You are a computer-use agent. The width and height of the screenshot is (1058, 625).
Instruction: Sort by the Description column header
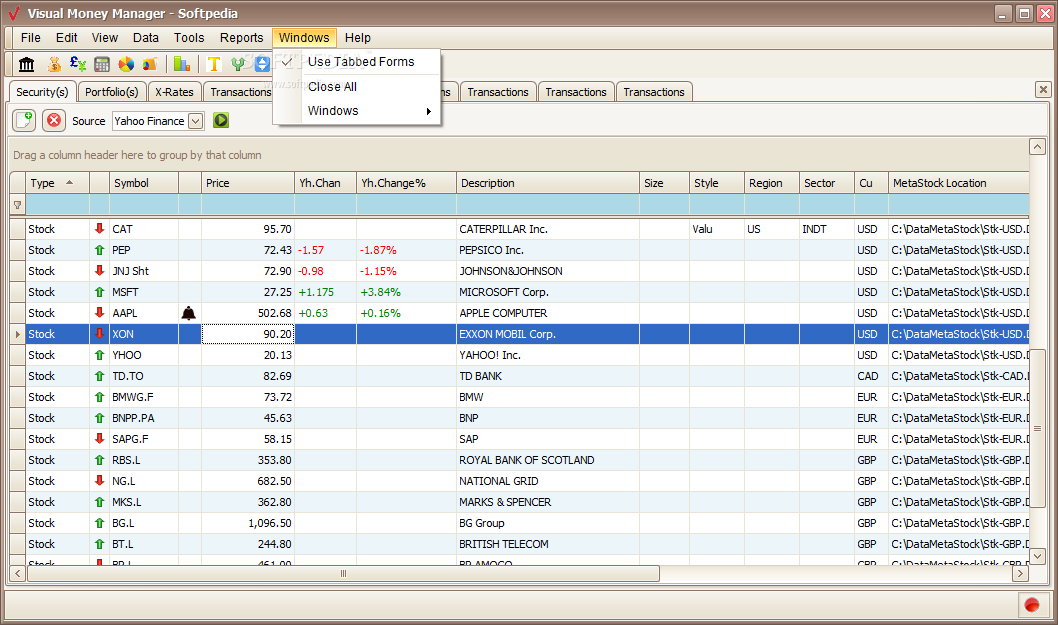548,183
